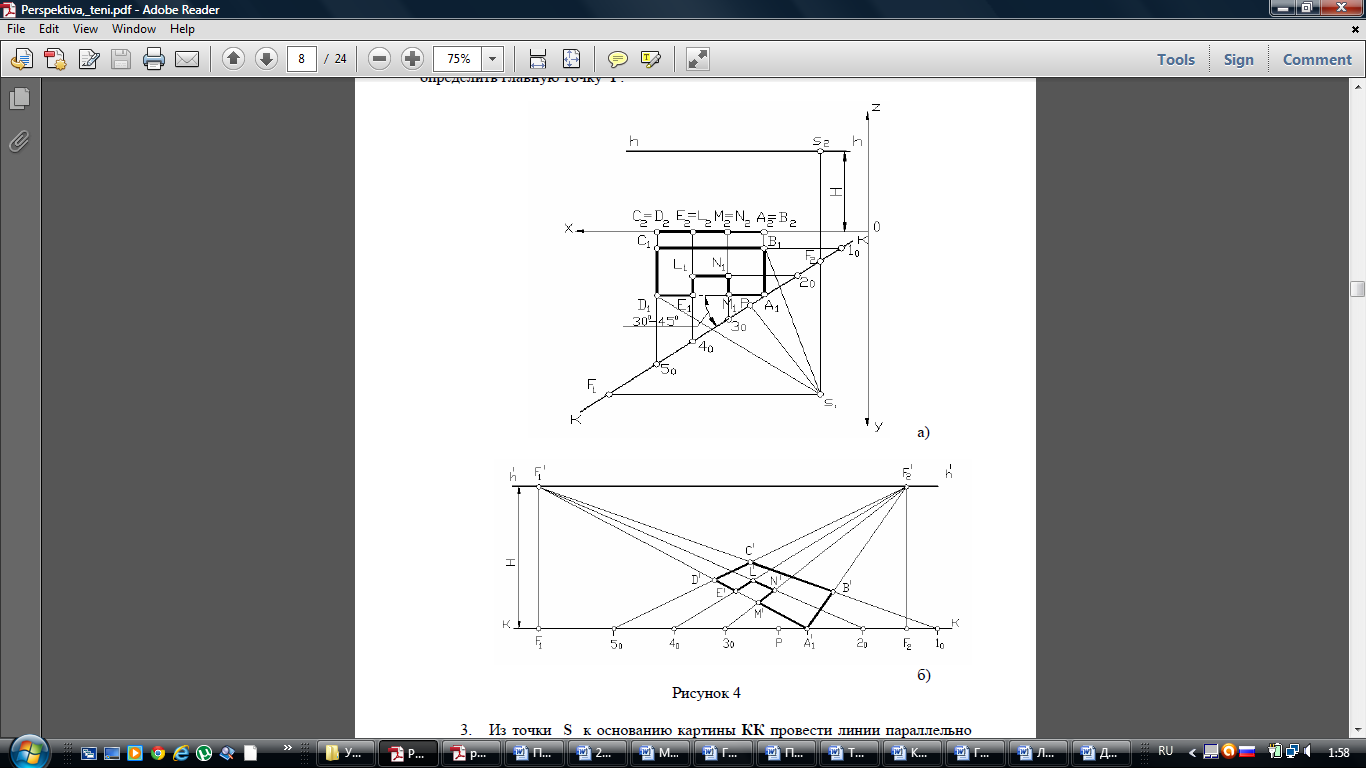Image resolution: width=1366 pixels, height=768 pixels.
Task: Send file by email envelope icon
Action: click(187, 59)
